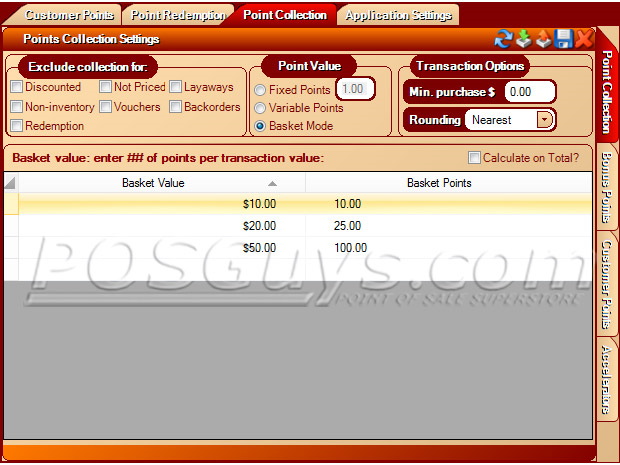Image resolution: width=620 pixels, height=465 pixels.
Task: Click row selector of the $50.00 row
Action: click(11, 248)
